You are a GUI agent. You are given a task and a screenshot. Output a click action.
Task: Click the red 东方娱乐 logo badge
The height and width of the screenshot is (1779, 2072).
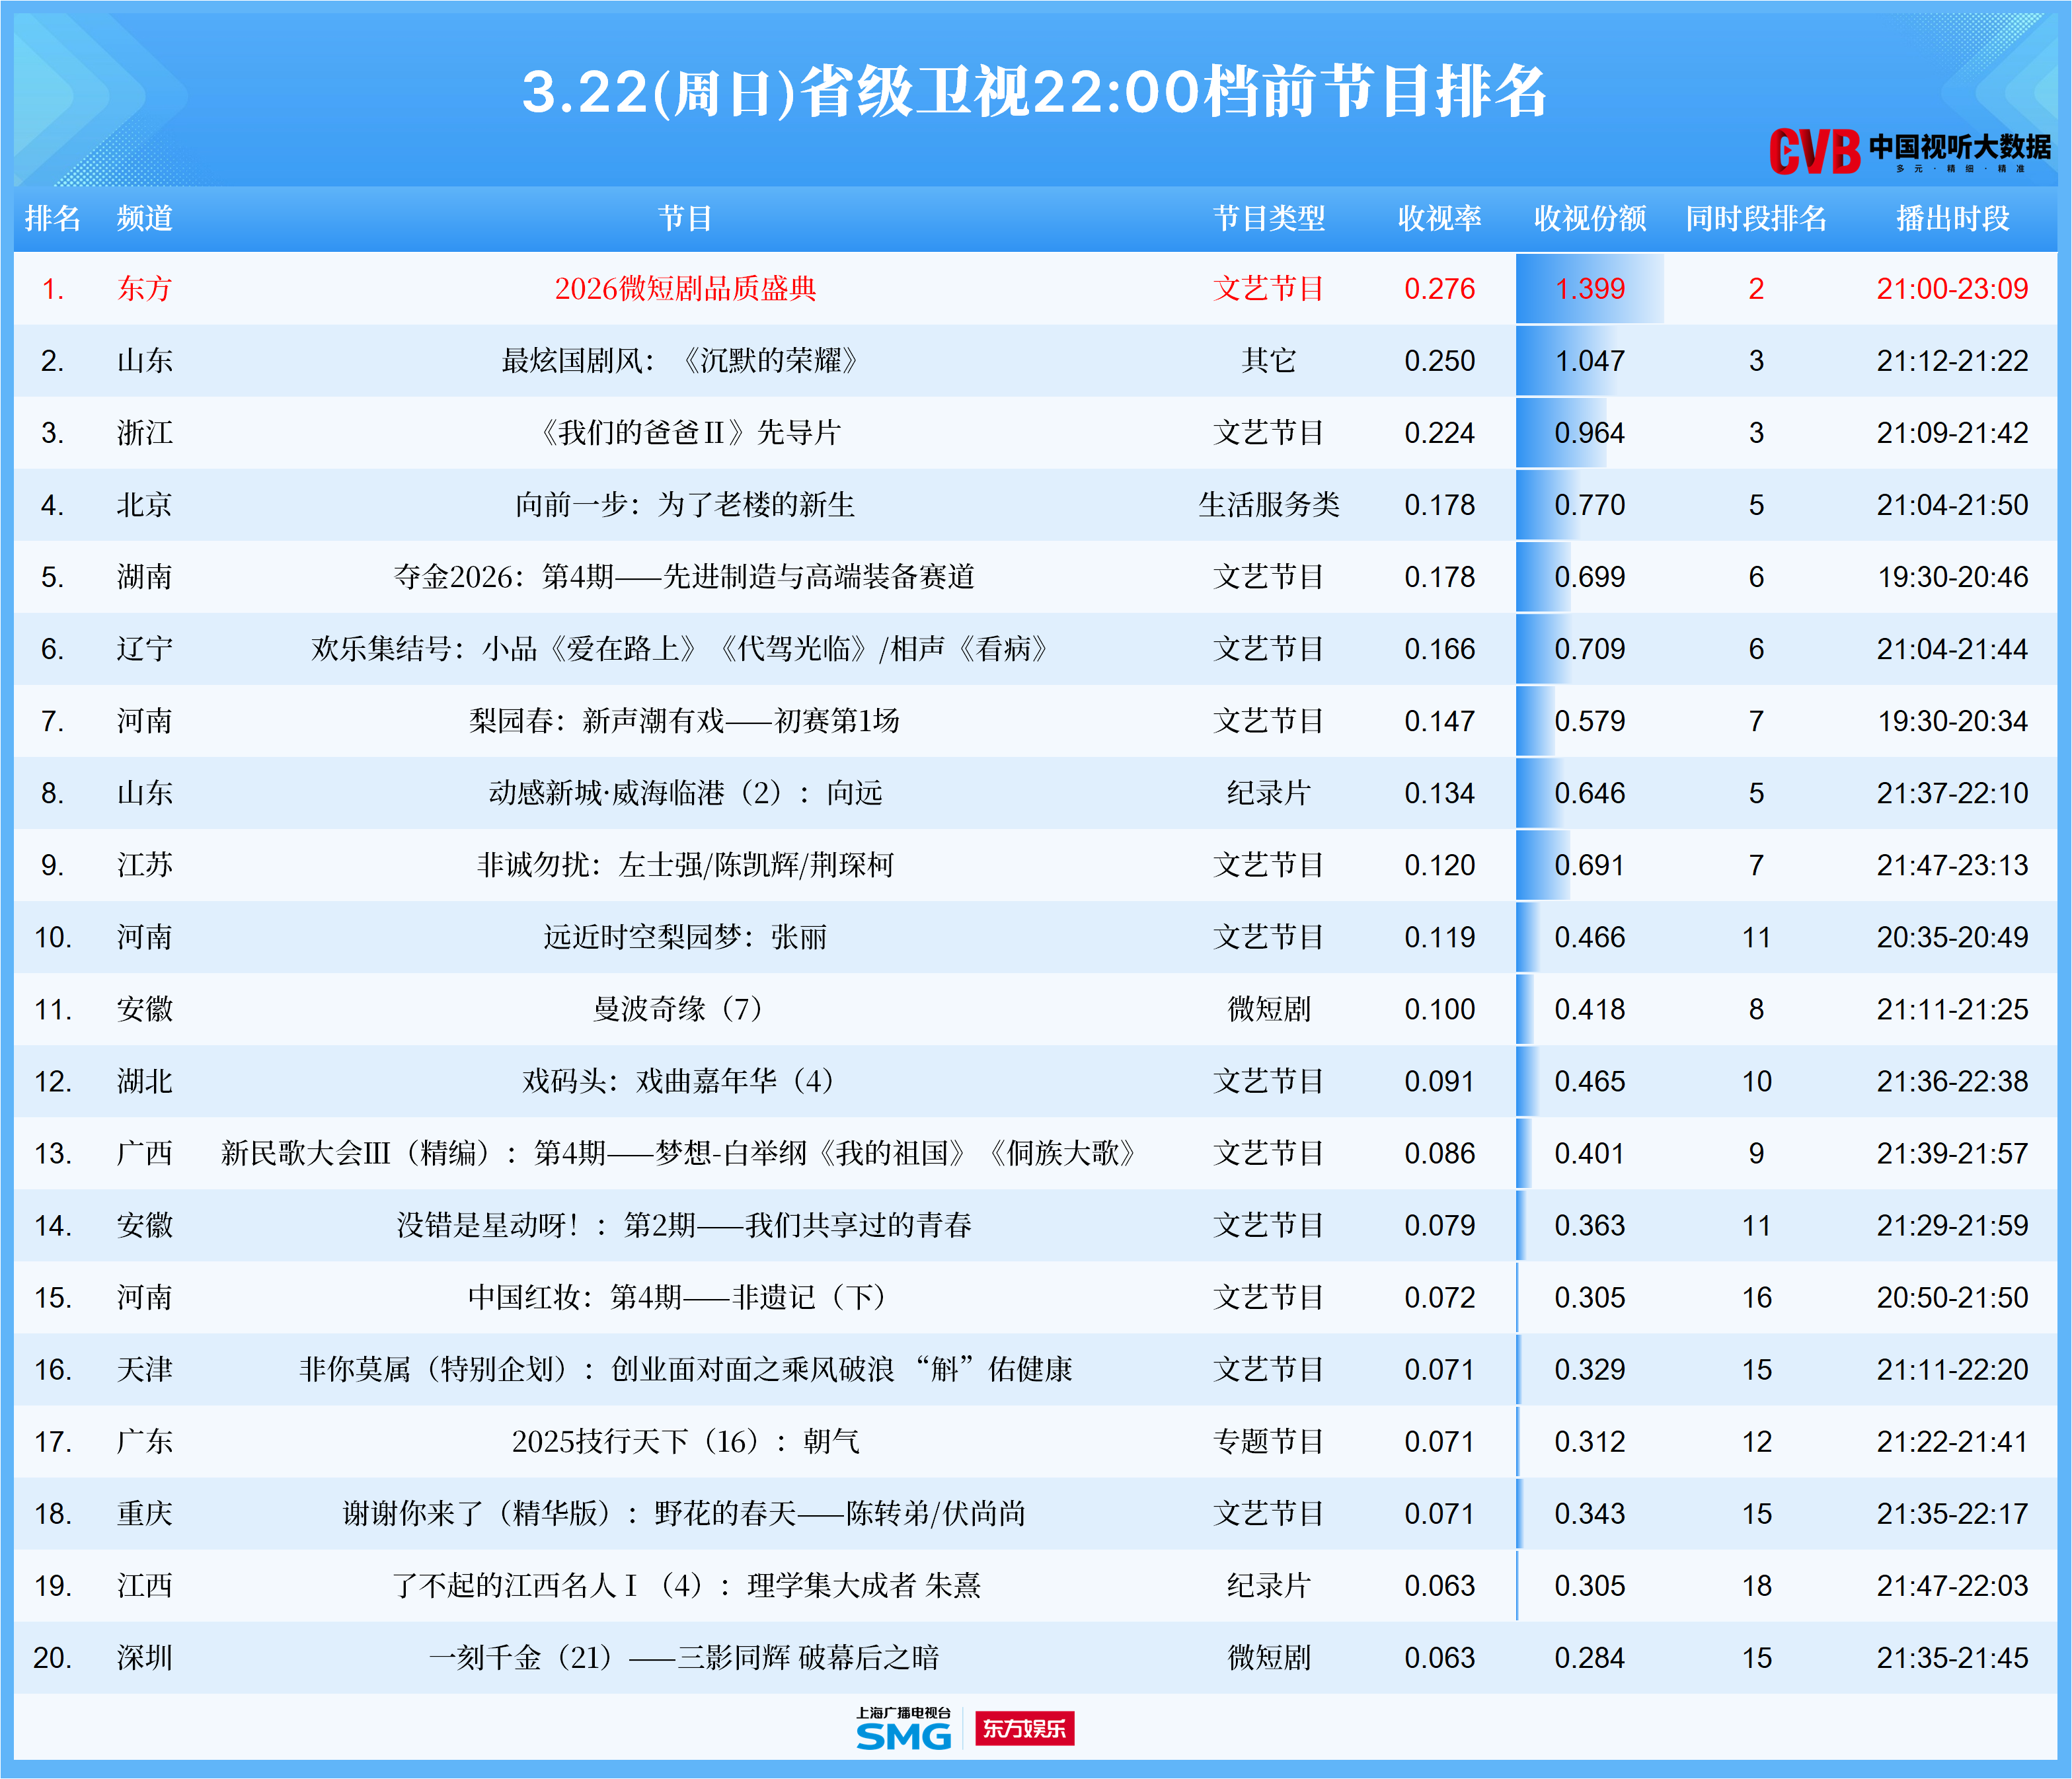(x=1024, y=1728)
